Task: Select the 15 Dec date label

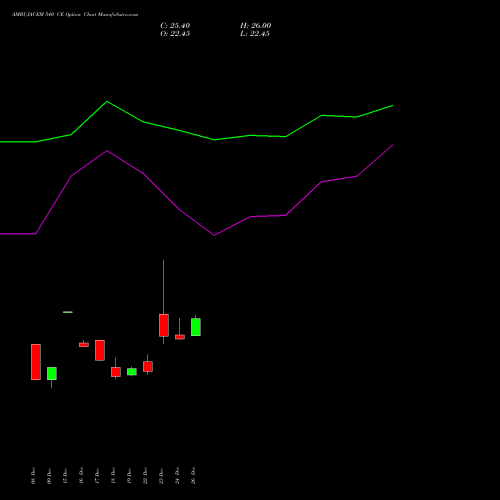Action: click(x=65, y=476)
